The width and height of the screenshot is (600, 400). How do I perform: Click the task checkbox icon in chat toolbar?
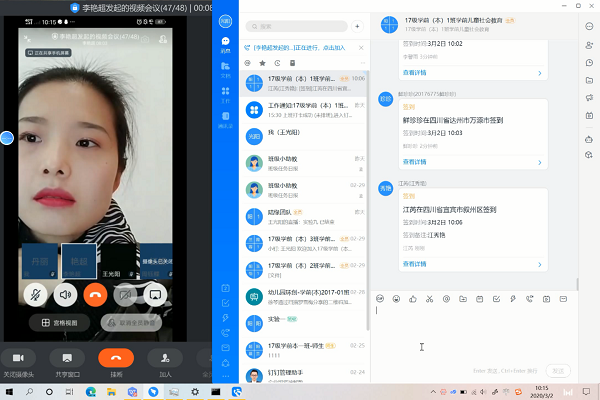(496, 299)
